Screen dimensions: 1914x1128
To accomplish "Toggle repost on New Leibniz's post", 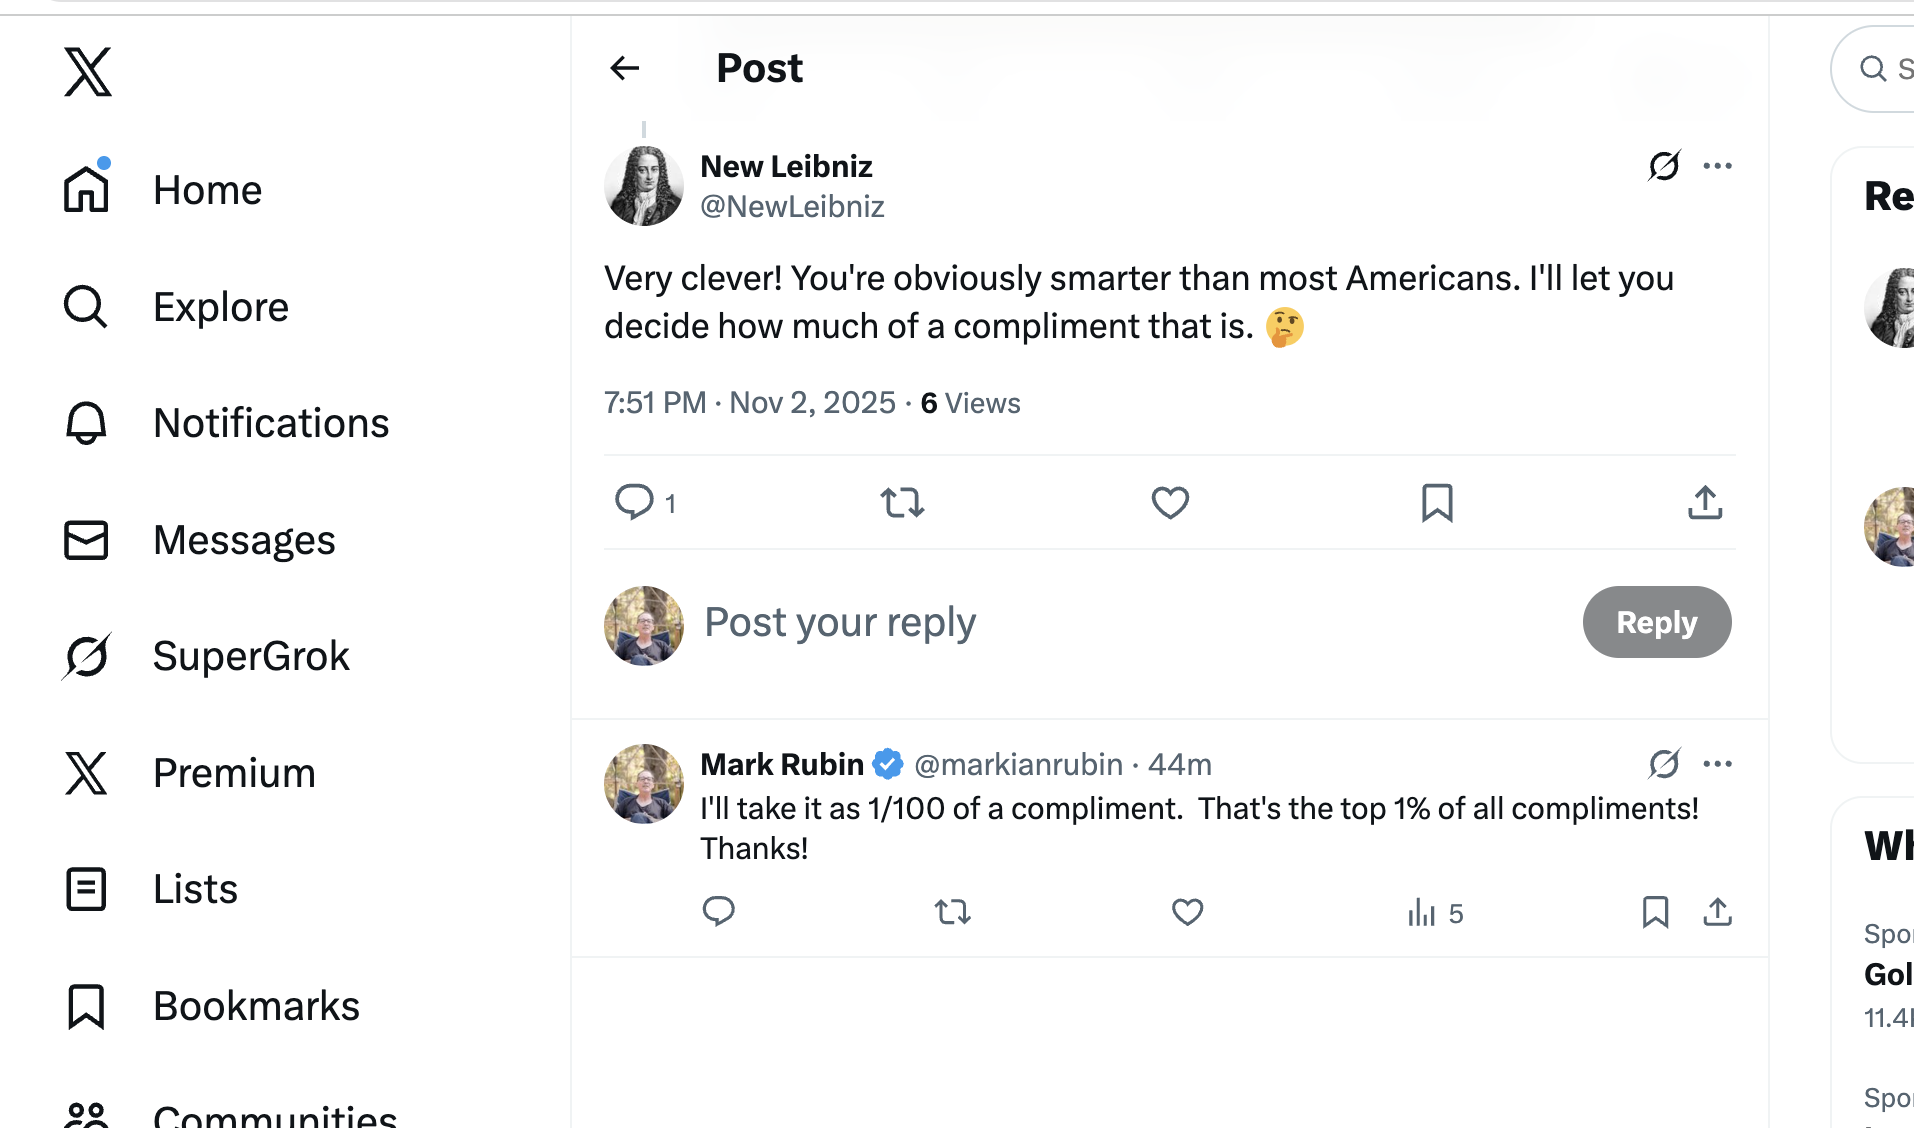I will (902, 502).
